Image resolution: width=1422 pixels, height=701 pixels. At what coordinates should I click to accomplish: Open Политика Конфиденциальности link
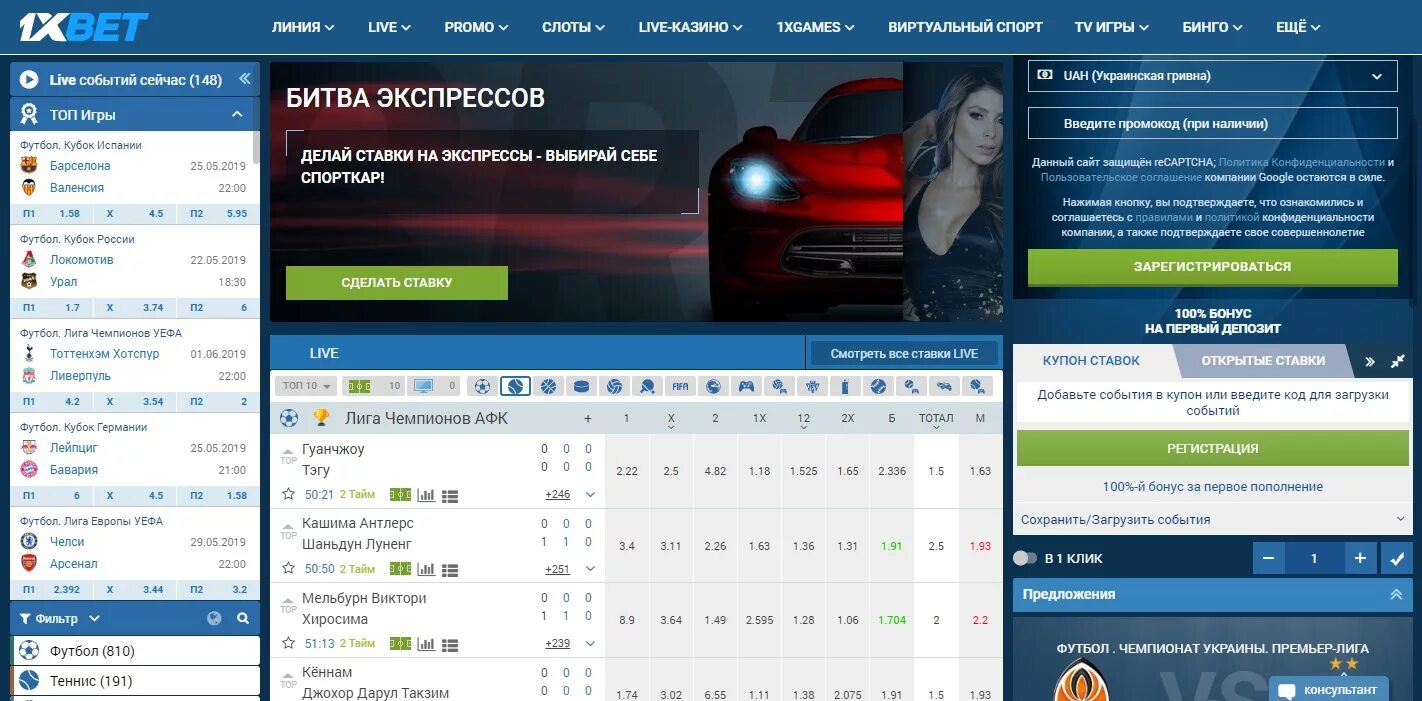tap(1302, 162)
